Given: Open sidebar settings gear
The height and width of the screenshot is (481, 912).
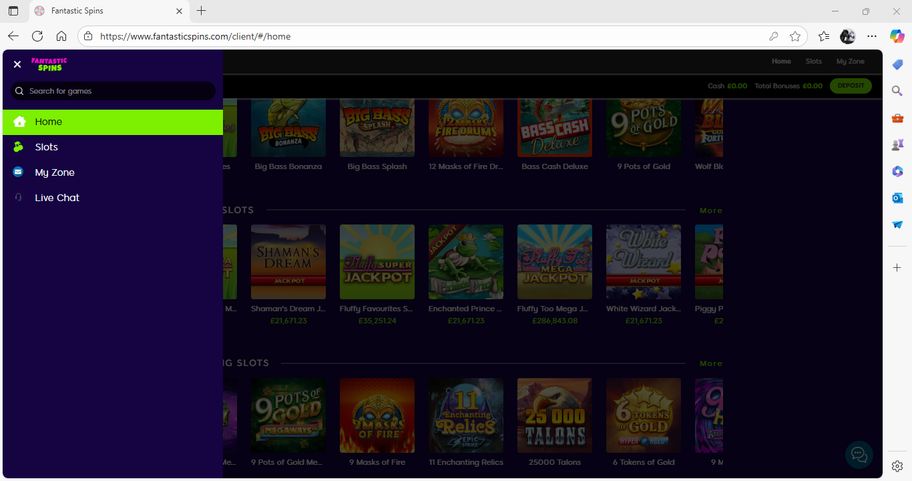Looking at the screenshot, I should 897,466.
